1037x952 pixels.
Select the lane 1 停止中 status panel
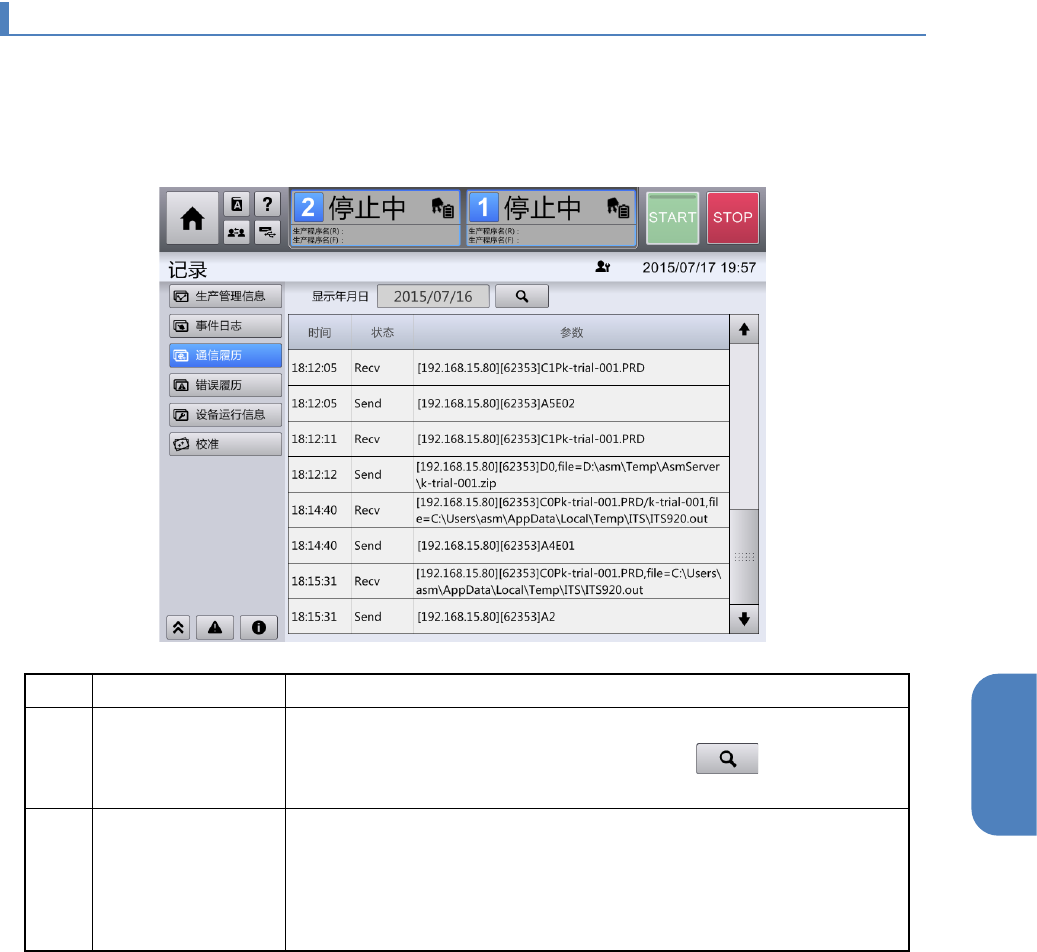[x=551, y=218]
